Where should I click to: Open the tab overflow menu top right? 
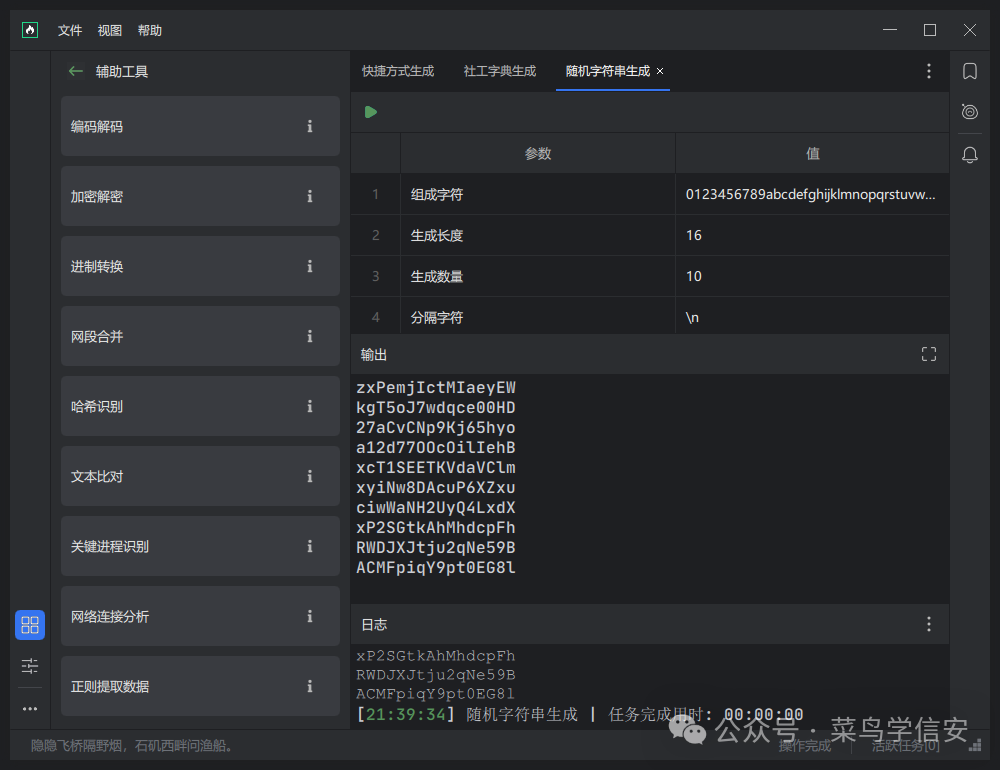[928, 71]
